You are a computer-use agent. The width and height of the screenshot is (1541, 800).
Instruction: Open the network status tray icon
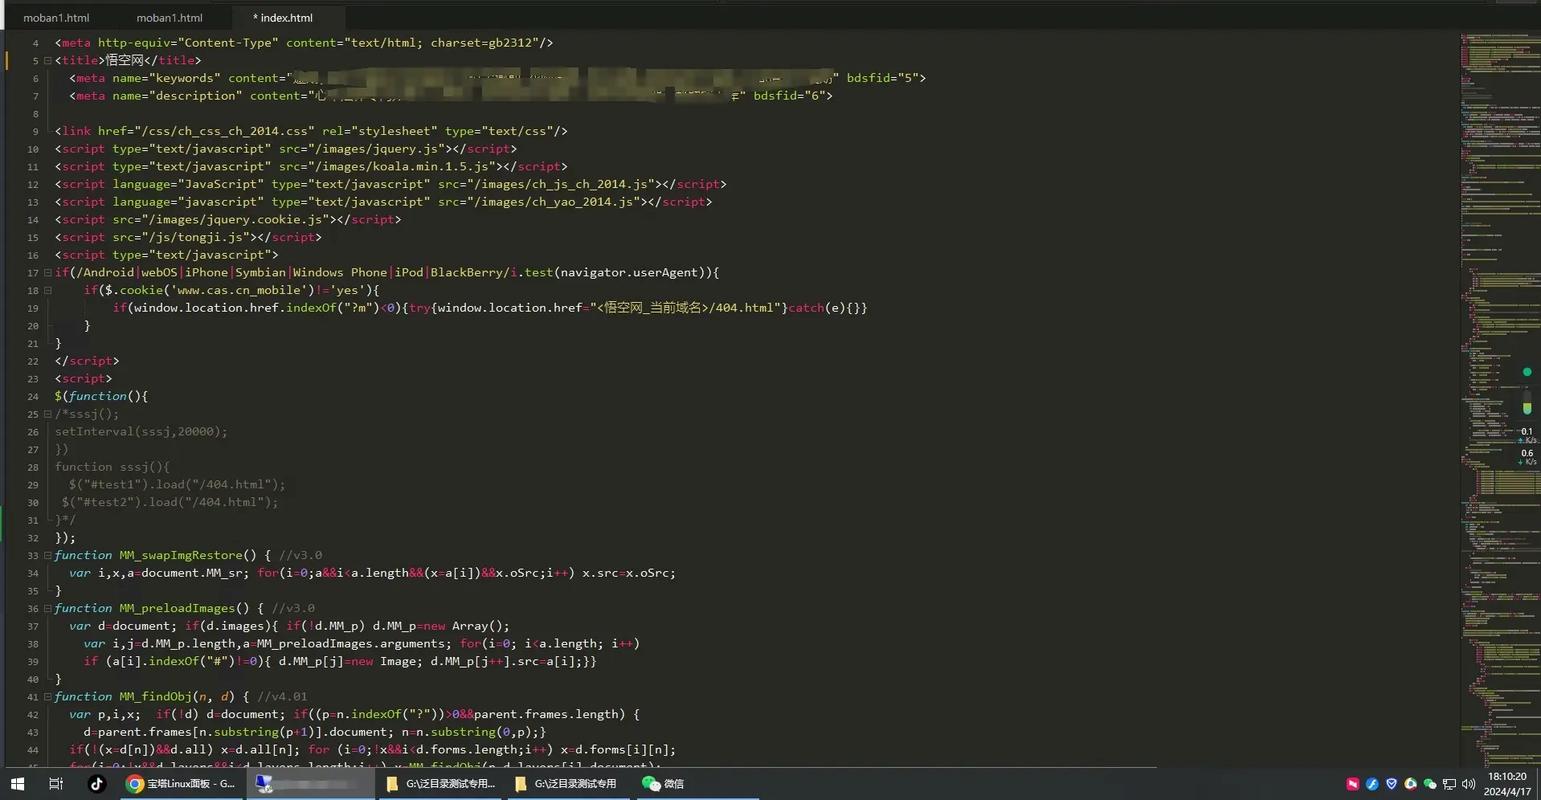pos(1449,784)
